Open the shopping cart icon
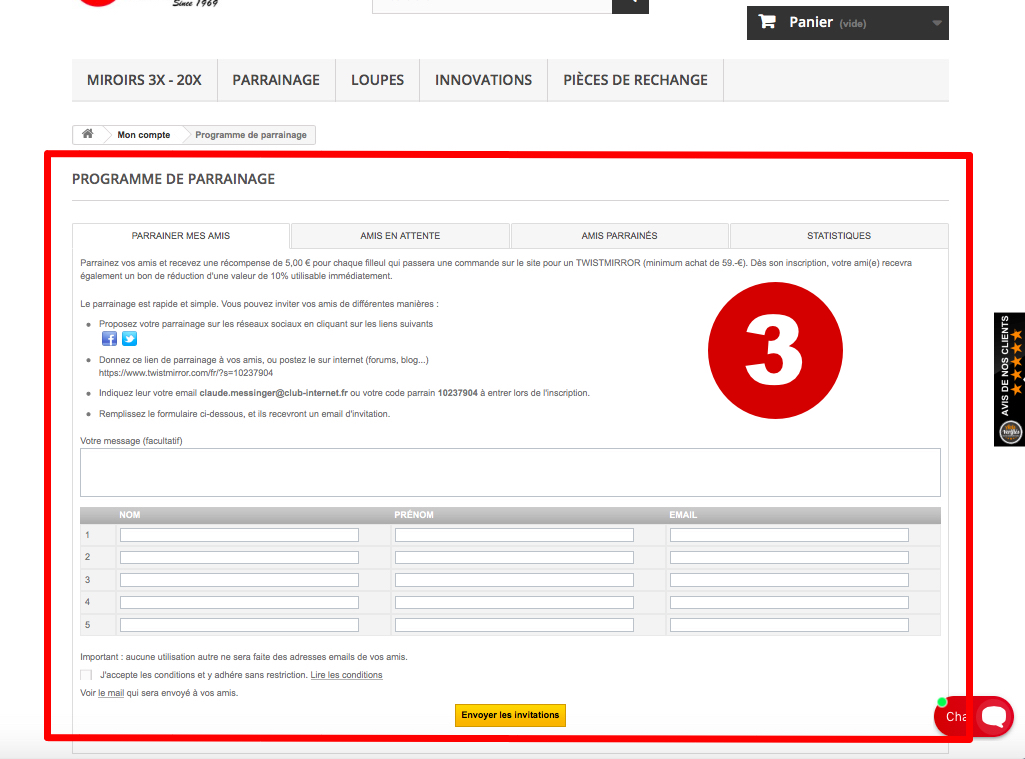 (767, 22)
